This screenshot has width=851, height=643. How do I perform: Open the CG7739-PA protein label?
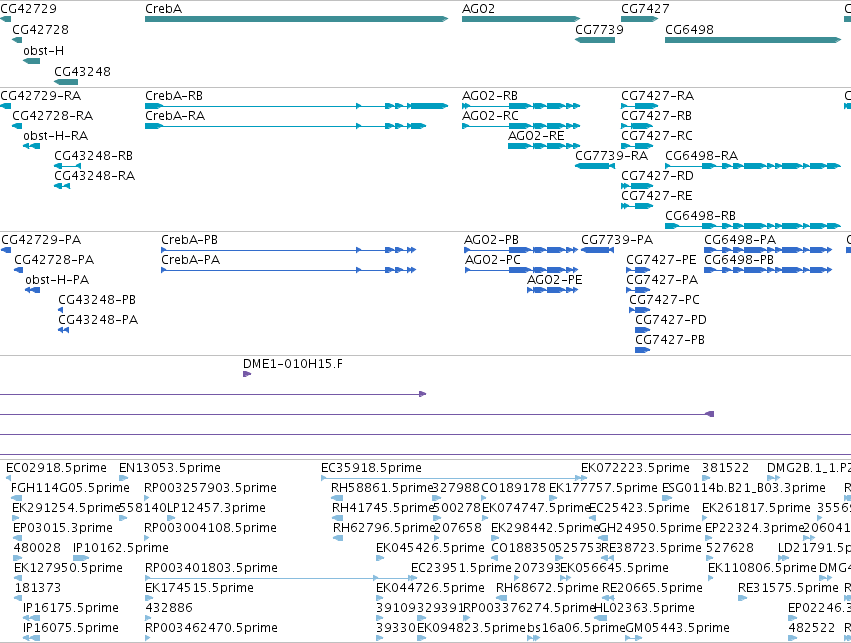tap(617, 240)
